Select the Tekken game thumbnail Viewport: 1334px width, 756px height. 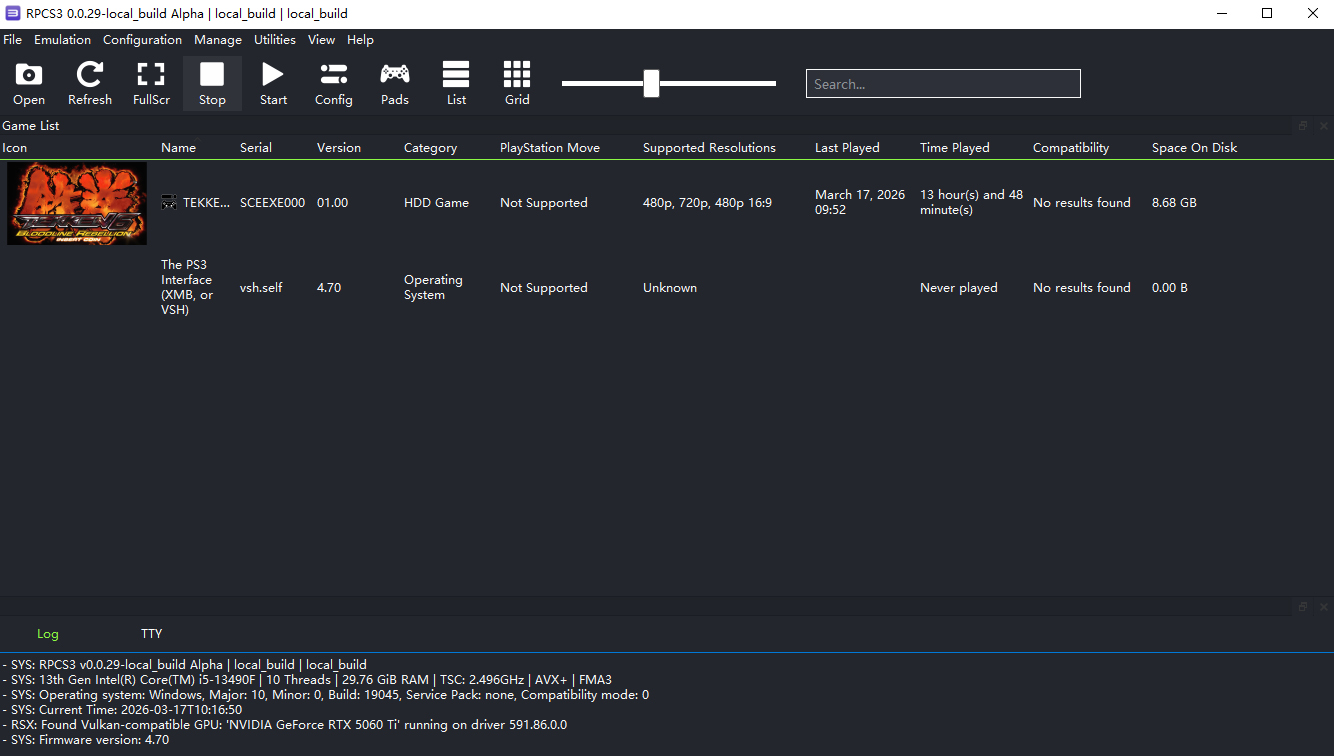coord(77,203)
